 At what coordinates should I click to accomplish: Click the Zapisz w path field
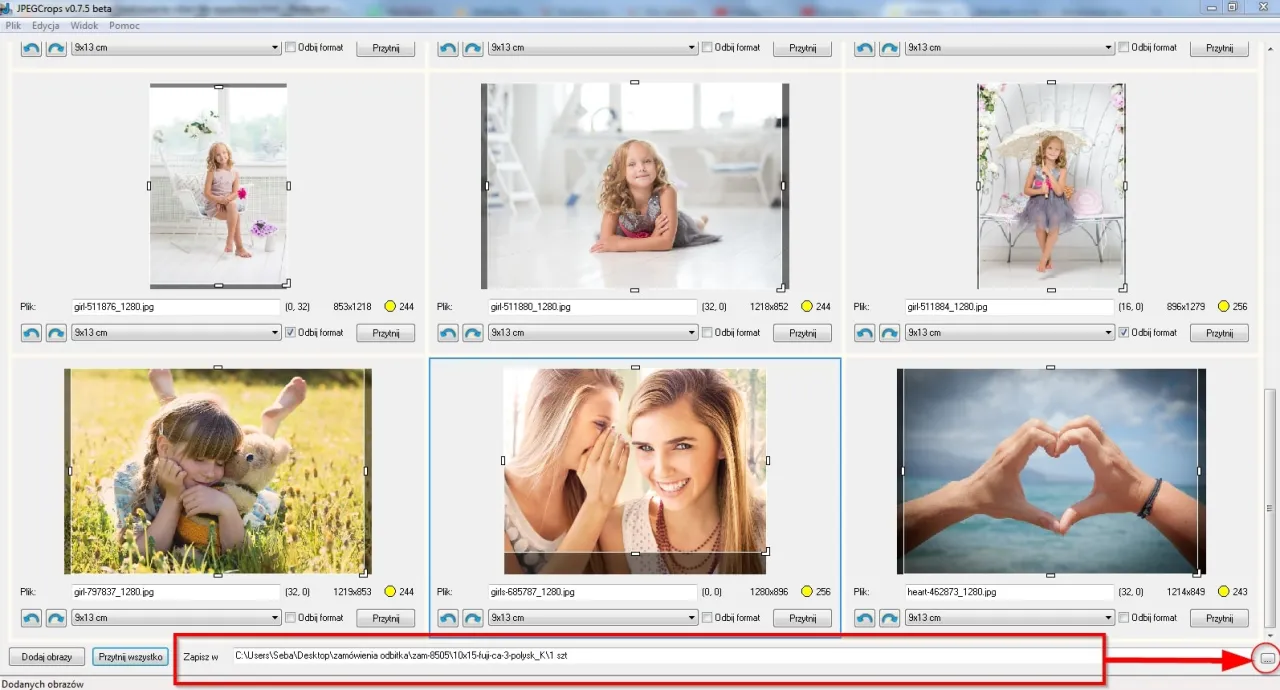[x=660, y=656]
